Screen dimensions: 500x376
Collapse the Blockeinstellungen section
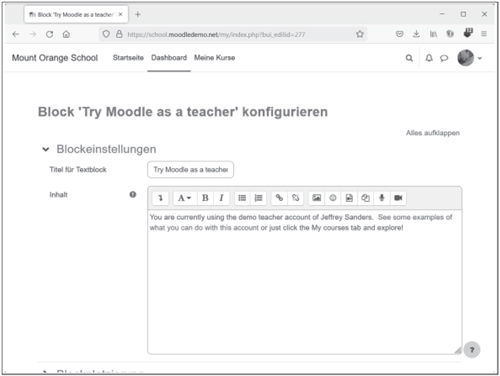click(46, 149)
